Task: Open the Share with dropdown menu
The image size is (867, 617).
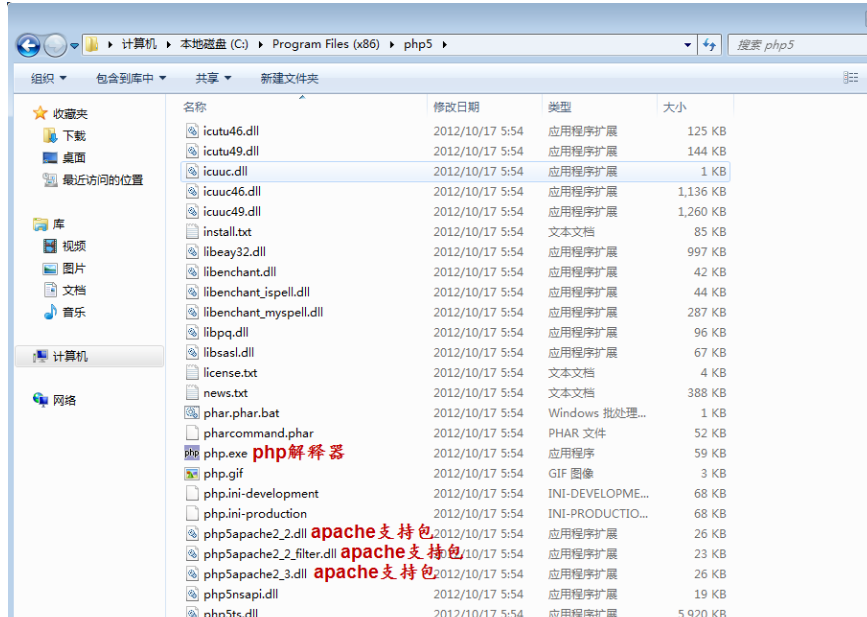Action: [x=213, y=78]
